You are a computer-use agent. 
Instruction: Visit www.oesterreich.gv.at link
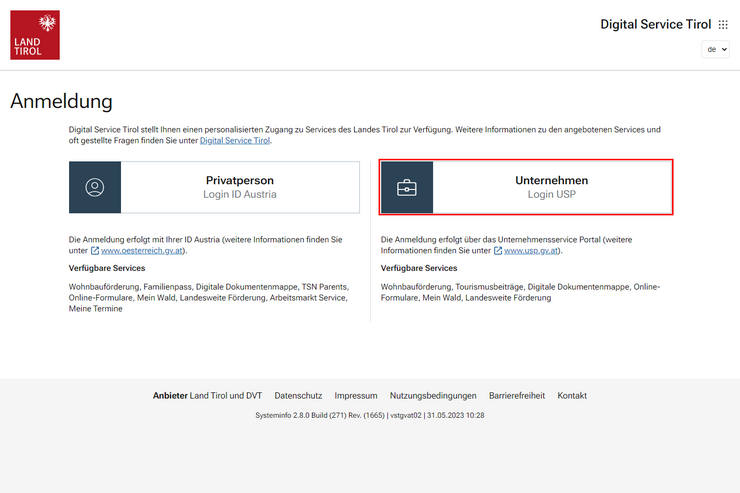coord(143,251)
